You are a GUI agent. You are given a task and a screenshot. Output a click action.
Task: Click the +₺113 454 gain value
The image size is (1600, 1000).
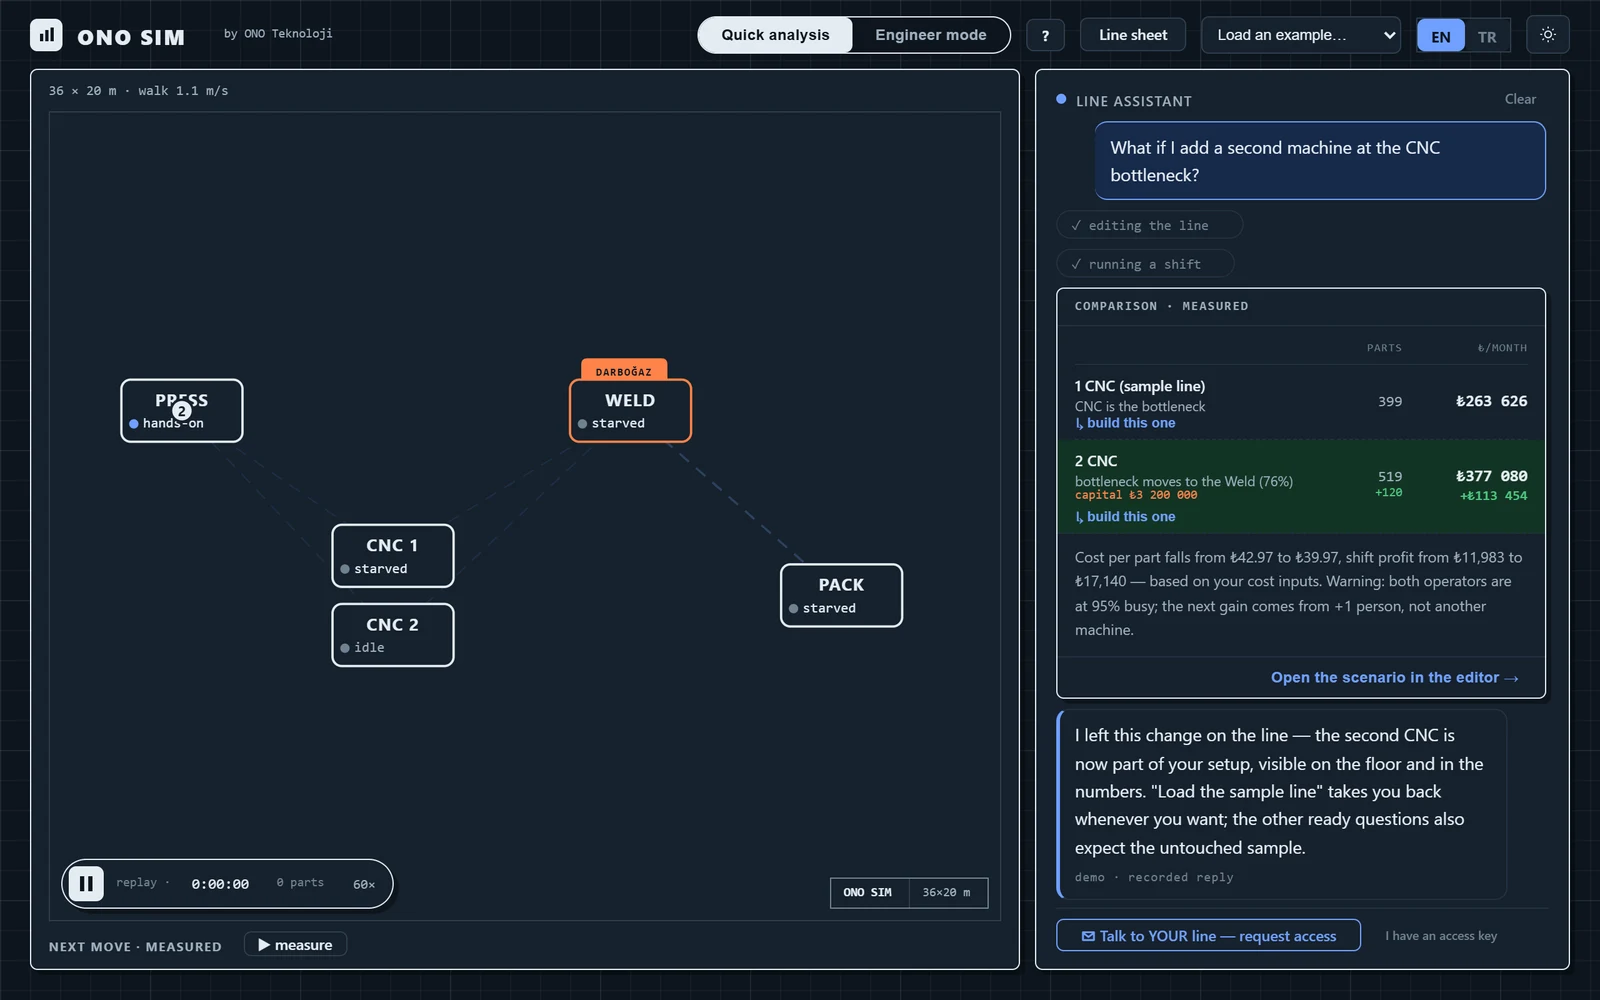1493,496
